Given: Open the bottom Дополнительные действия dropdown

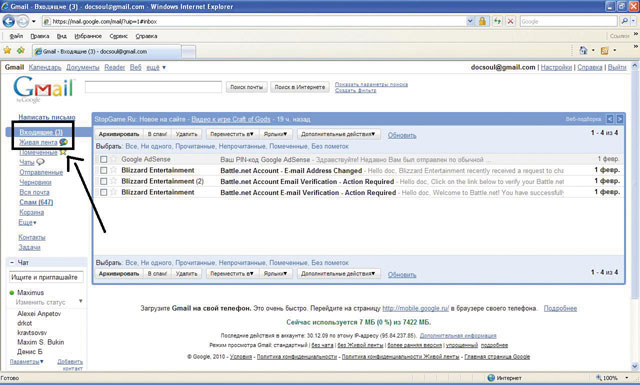Looking at the screenshot, I should [338, 274].
